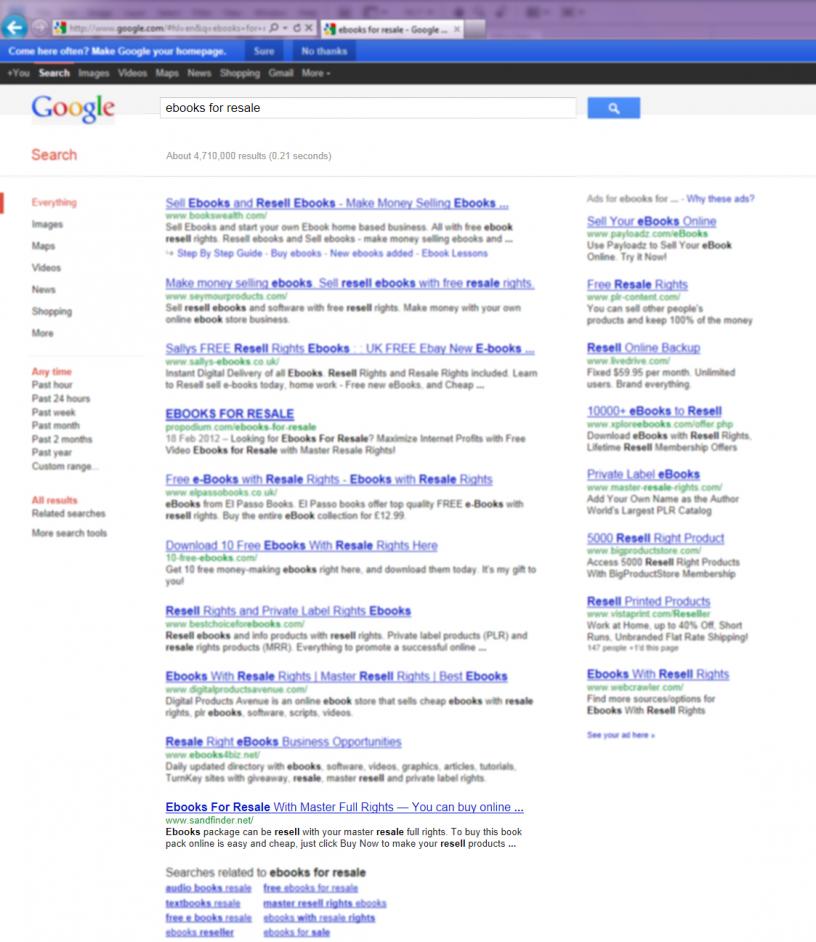
Task: Filter results by Images in the left sidebar
Action: click(47, 224)
